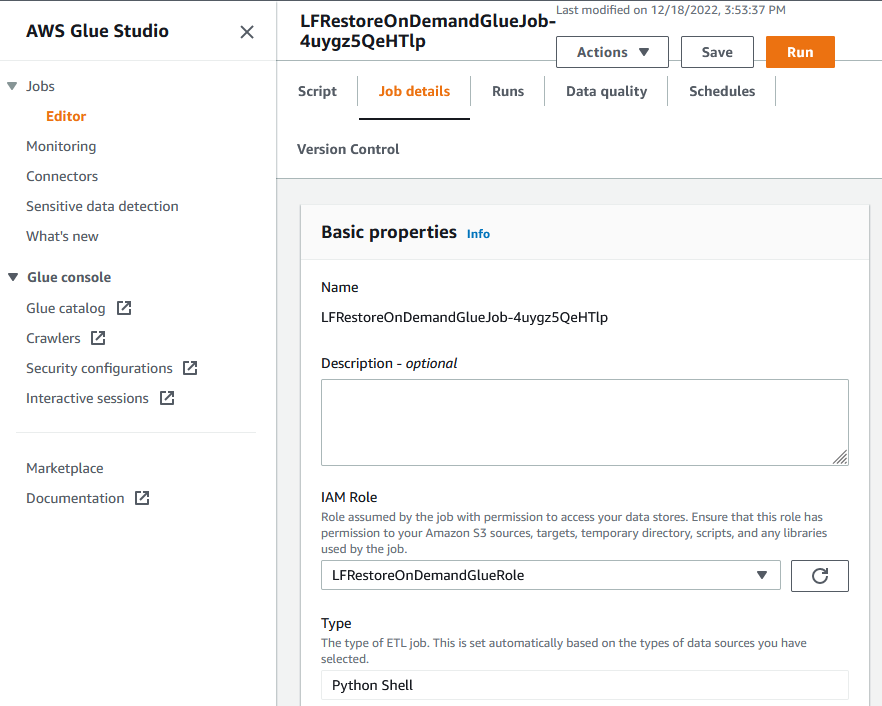Open Sensitive data detection page

click(x=102, y=206)
